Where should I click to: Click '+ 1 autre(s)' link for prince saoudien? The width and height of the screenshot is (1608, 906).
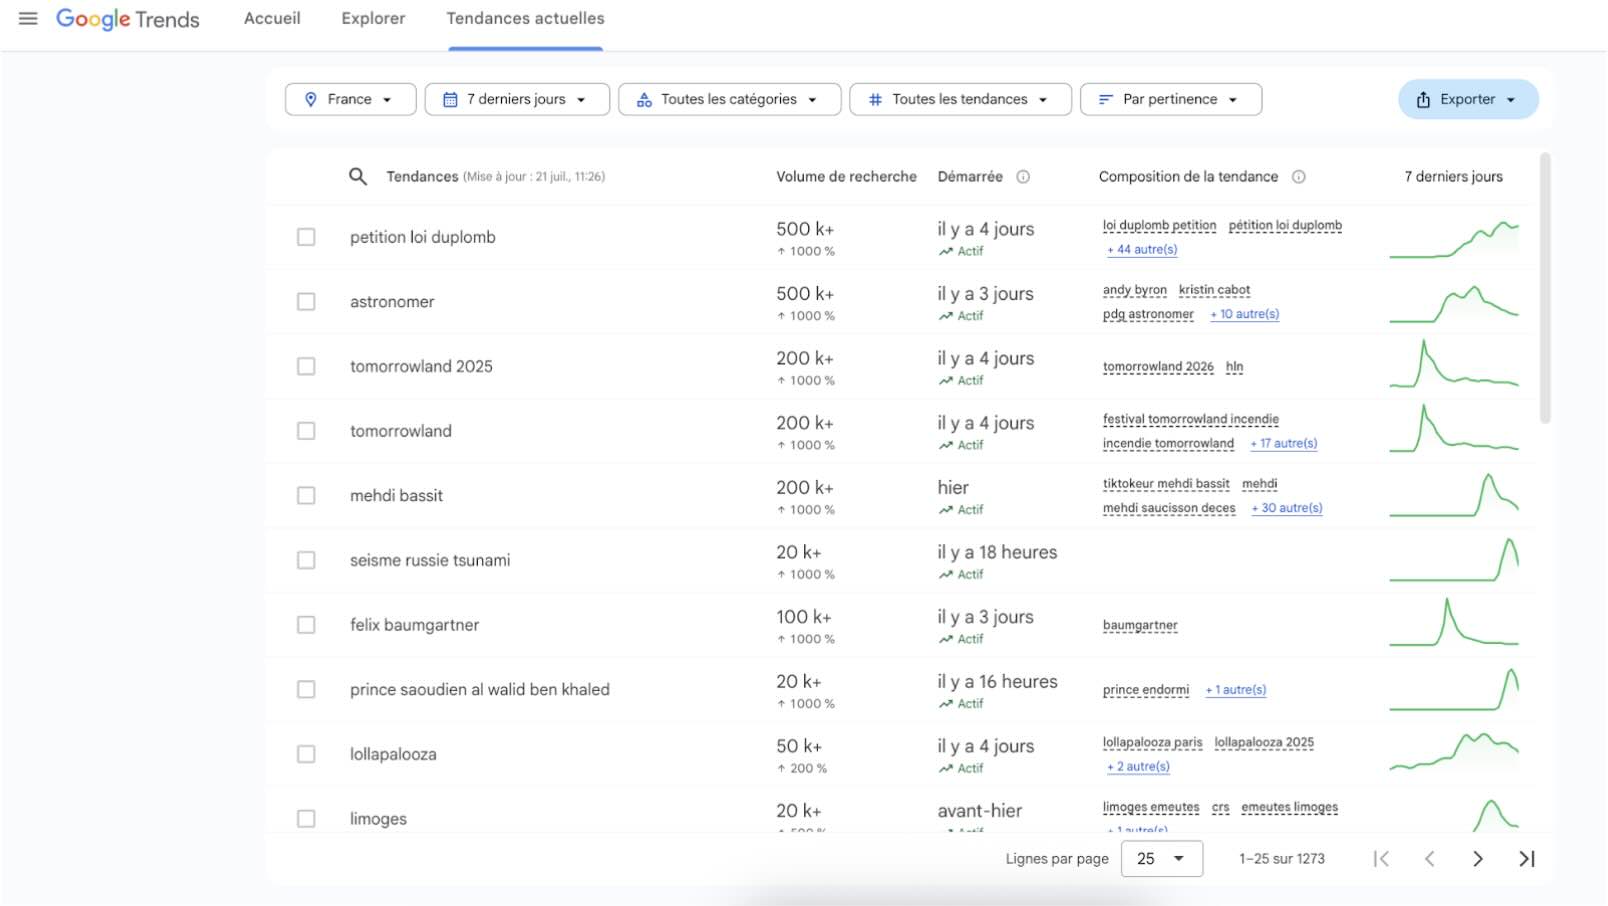1236,690
